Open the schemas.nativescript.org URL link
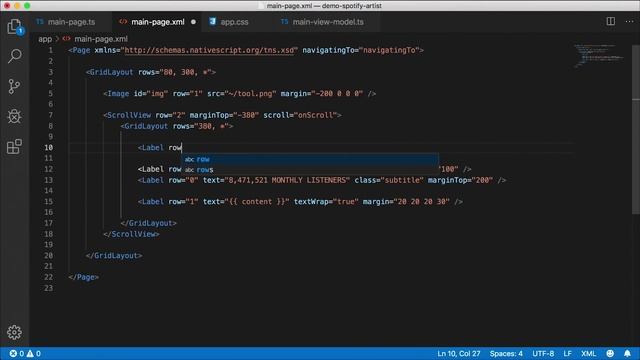640x360 pixels. tap(209, 50)
